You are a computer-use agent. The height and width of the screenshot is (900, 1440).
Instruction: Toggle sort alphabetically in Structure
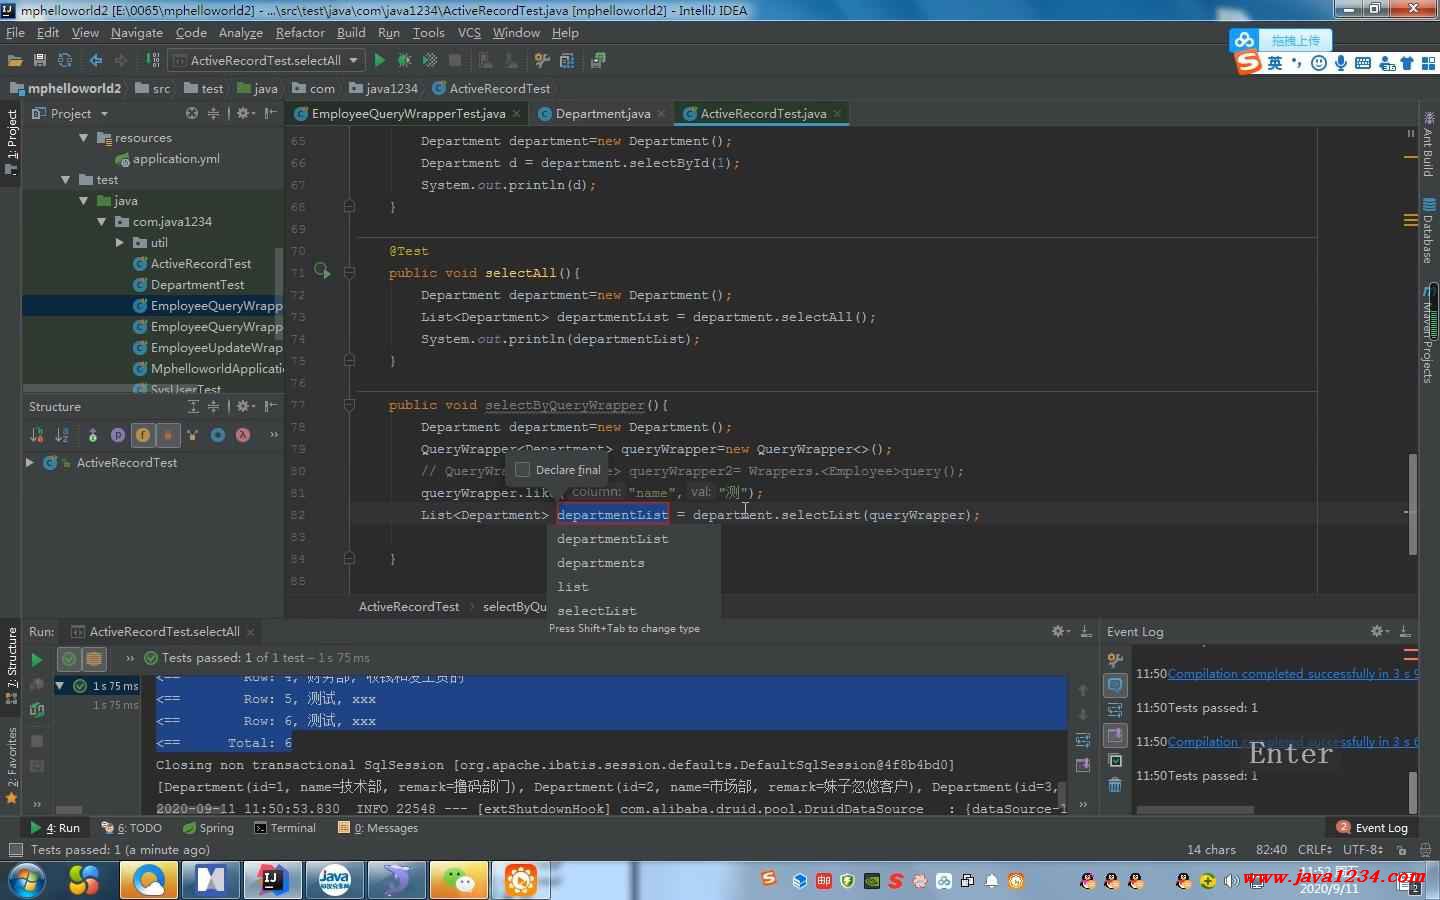pos(62,435)
